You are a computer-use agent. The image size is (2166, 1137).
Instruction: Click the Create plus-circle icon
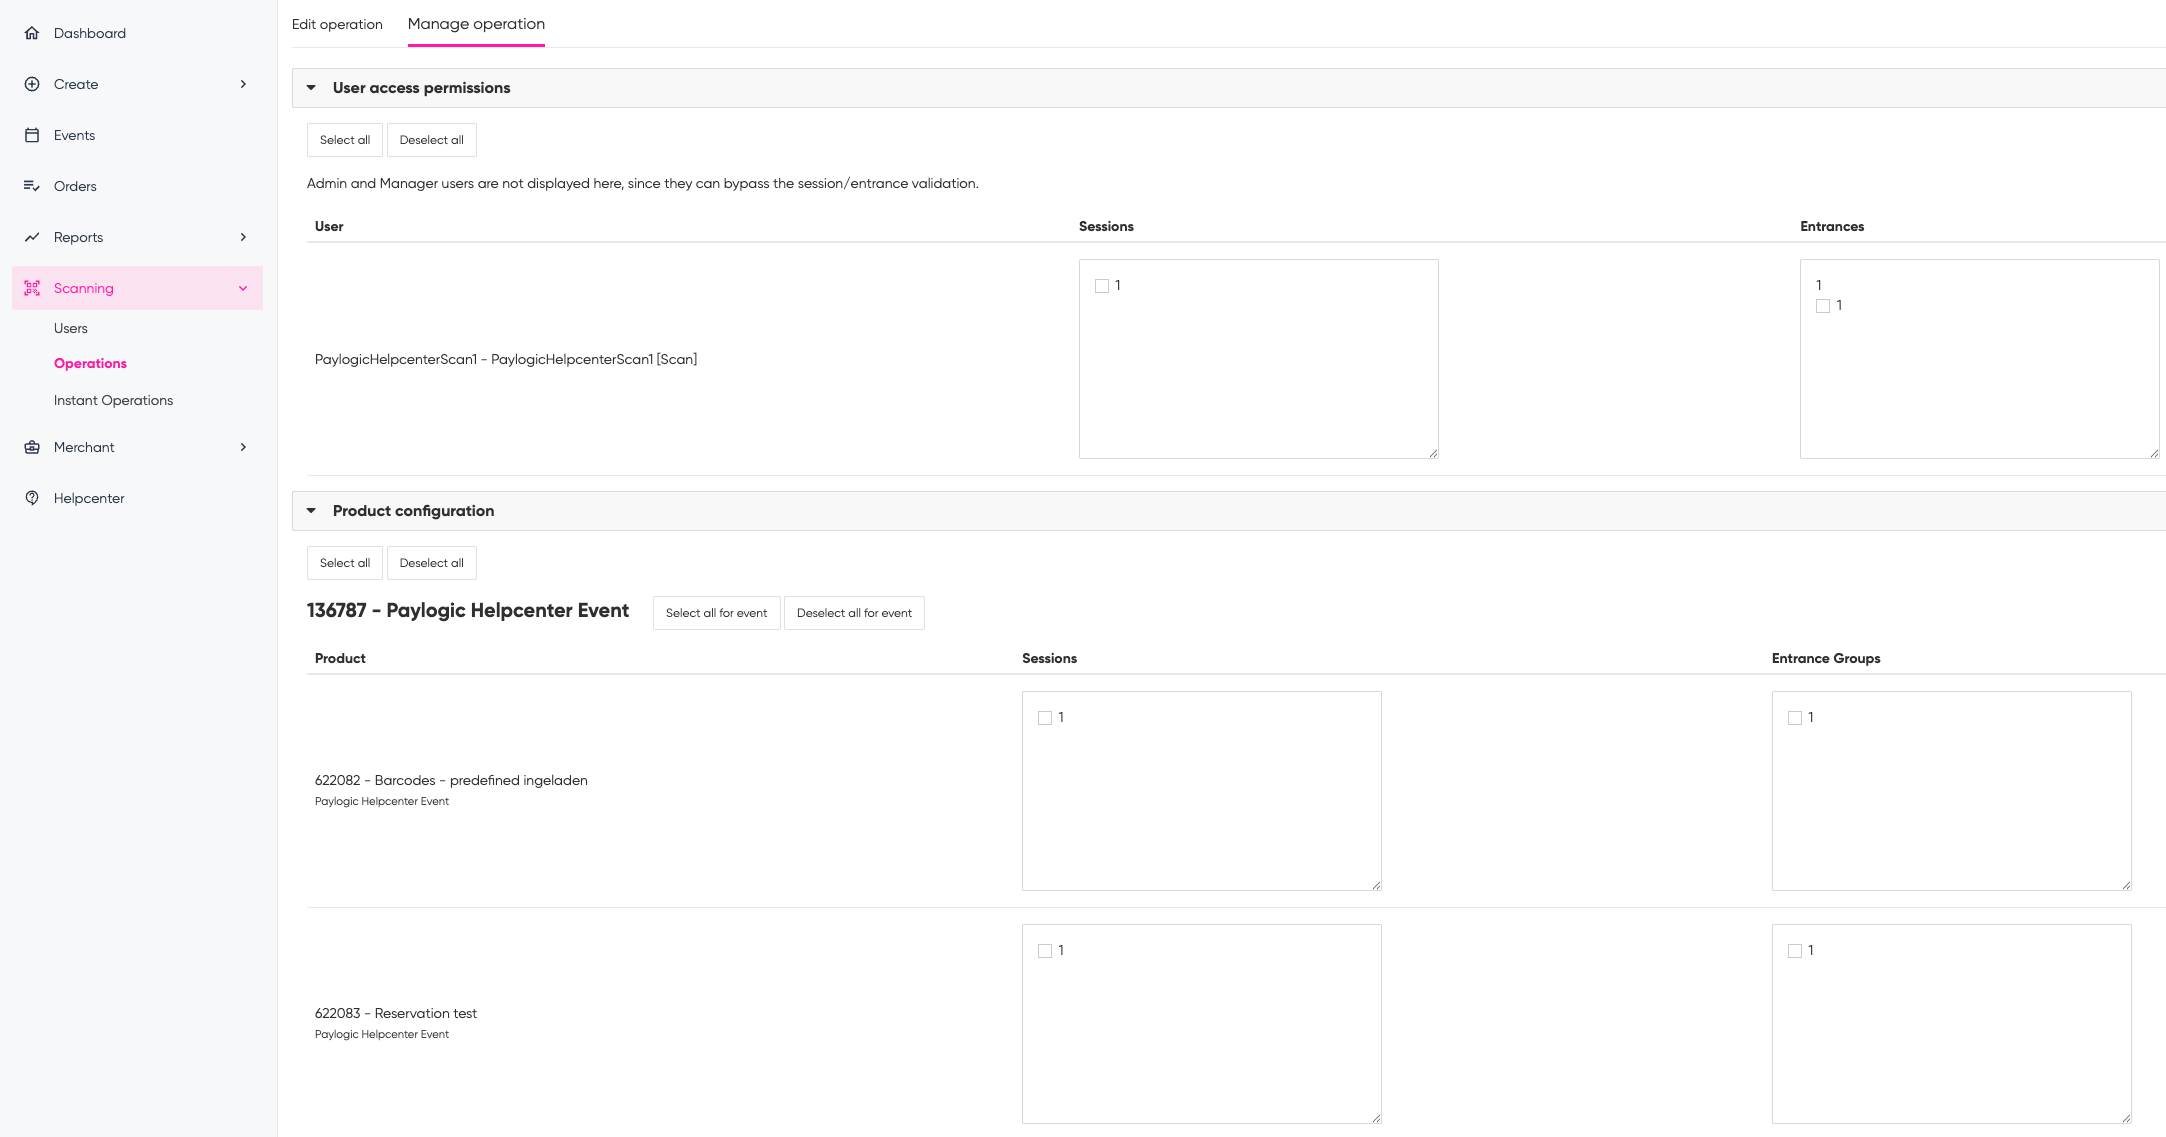[x=32, y=84]
